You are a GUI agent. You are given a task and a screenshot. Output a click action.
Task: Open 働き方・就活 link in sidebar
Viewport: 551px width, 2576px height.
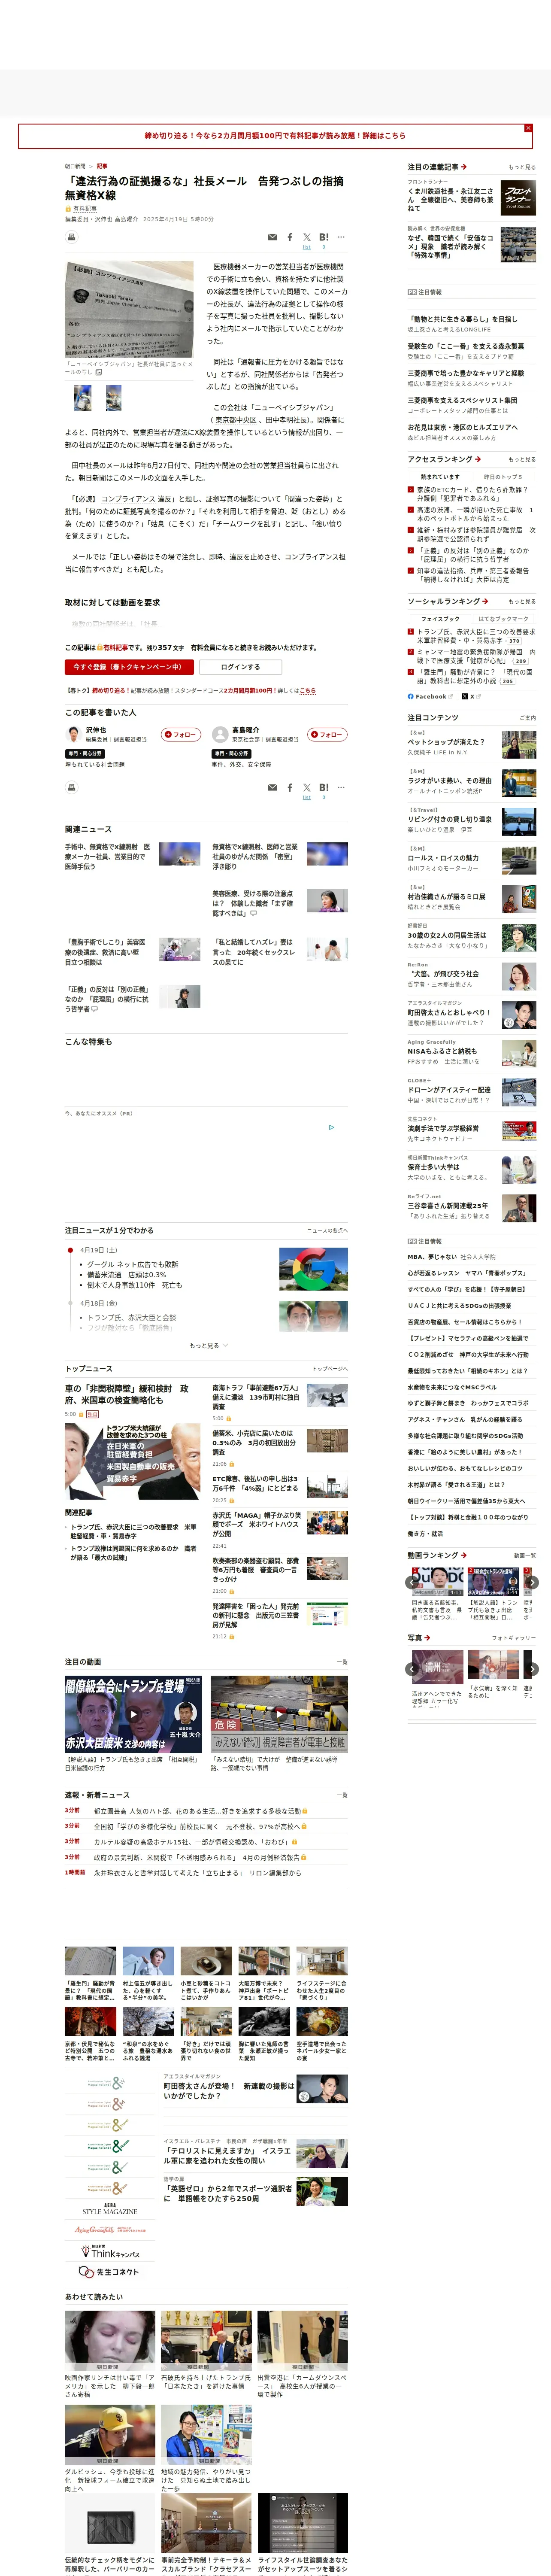[x=425, y=1533]
